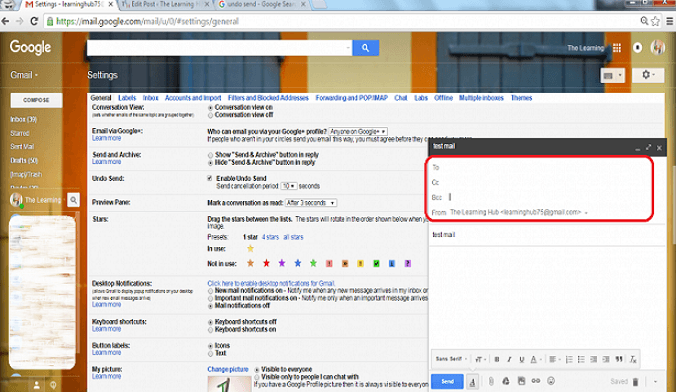Click the chat search magnifier icon
The image size is (676, 392).
click(x=73, y=200)
